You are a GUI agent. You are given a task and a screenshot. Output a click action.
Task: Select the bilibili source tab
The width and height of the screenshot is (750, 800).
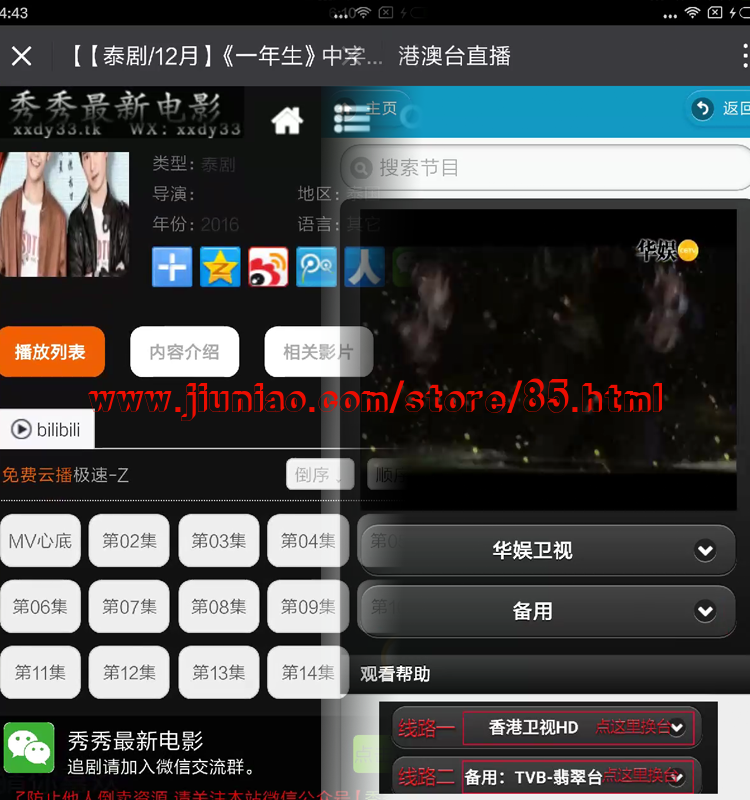click(x=47, y=430)
